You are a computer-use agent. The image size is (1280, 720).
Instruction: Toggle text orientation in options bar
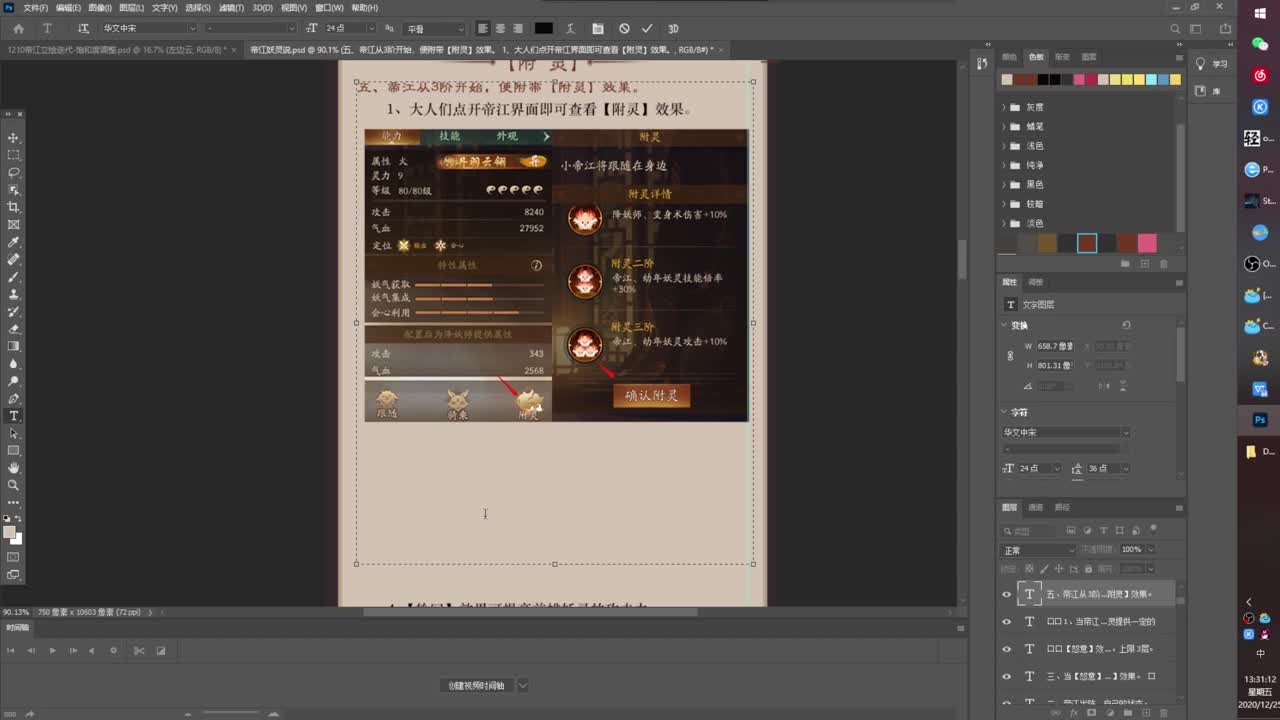pos(83,28)
